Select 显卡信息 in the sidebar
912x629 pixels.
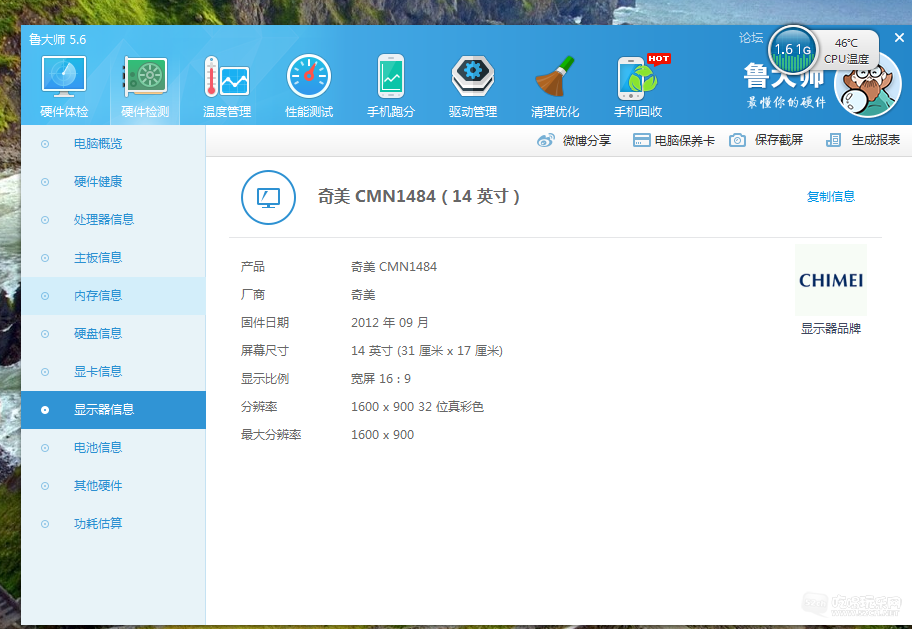pos(113,371)
